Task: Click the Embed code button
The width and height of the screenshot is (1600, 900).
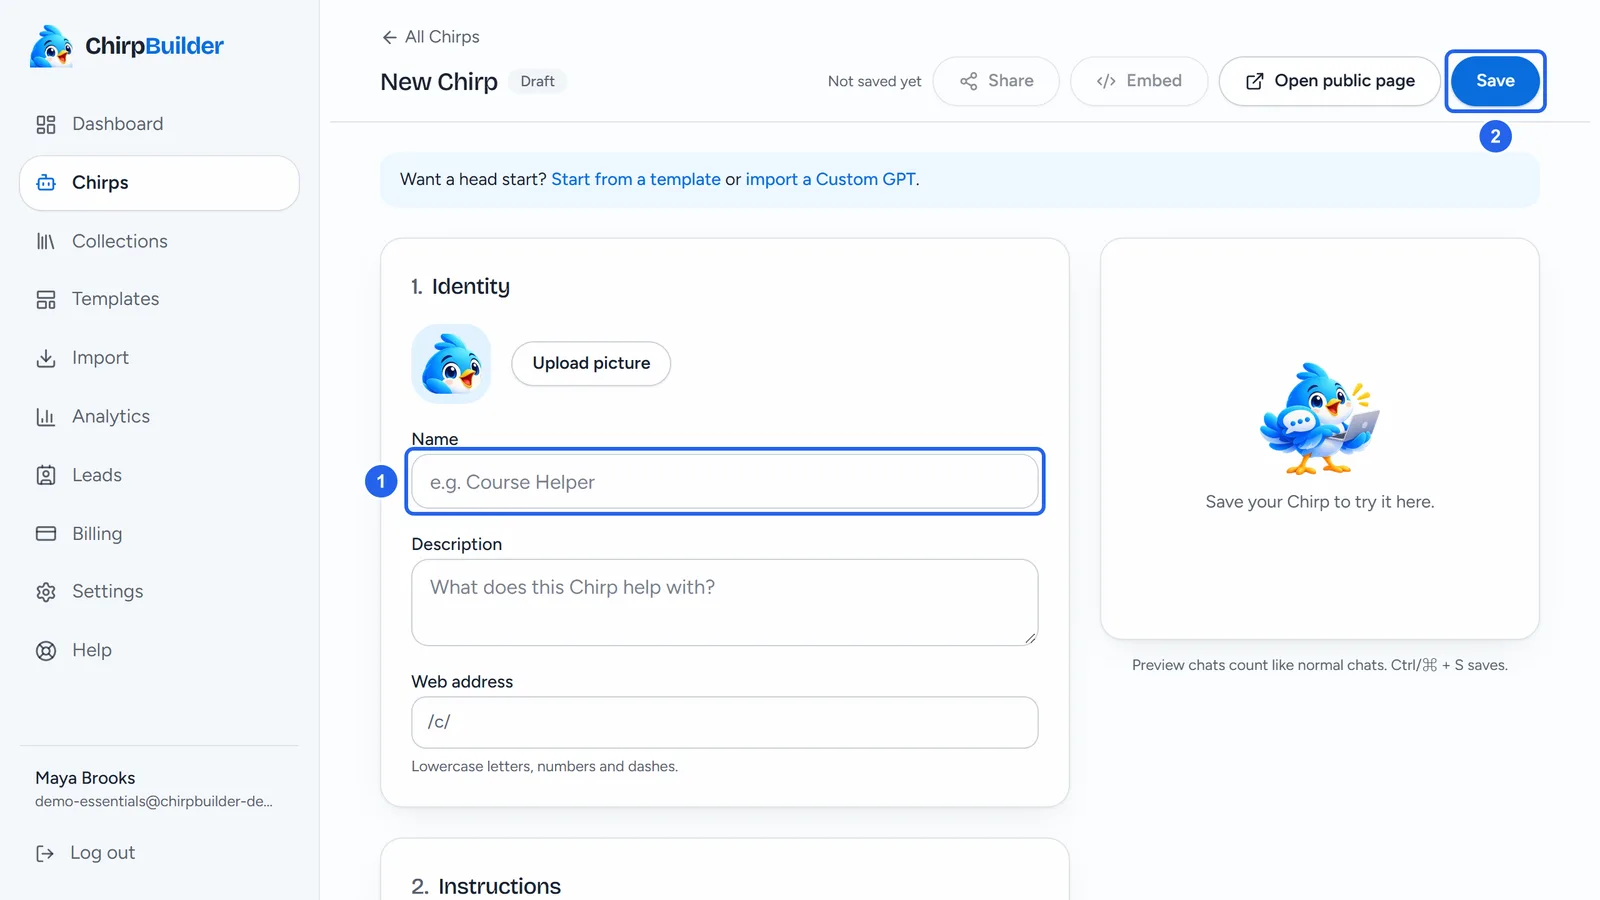Action: [x=1139, y=81]
